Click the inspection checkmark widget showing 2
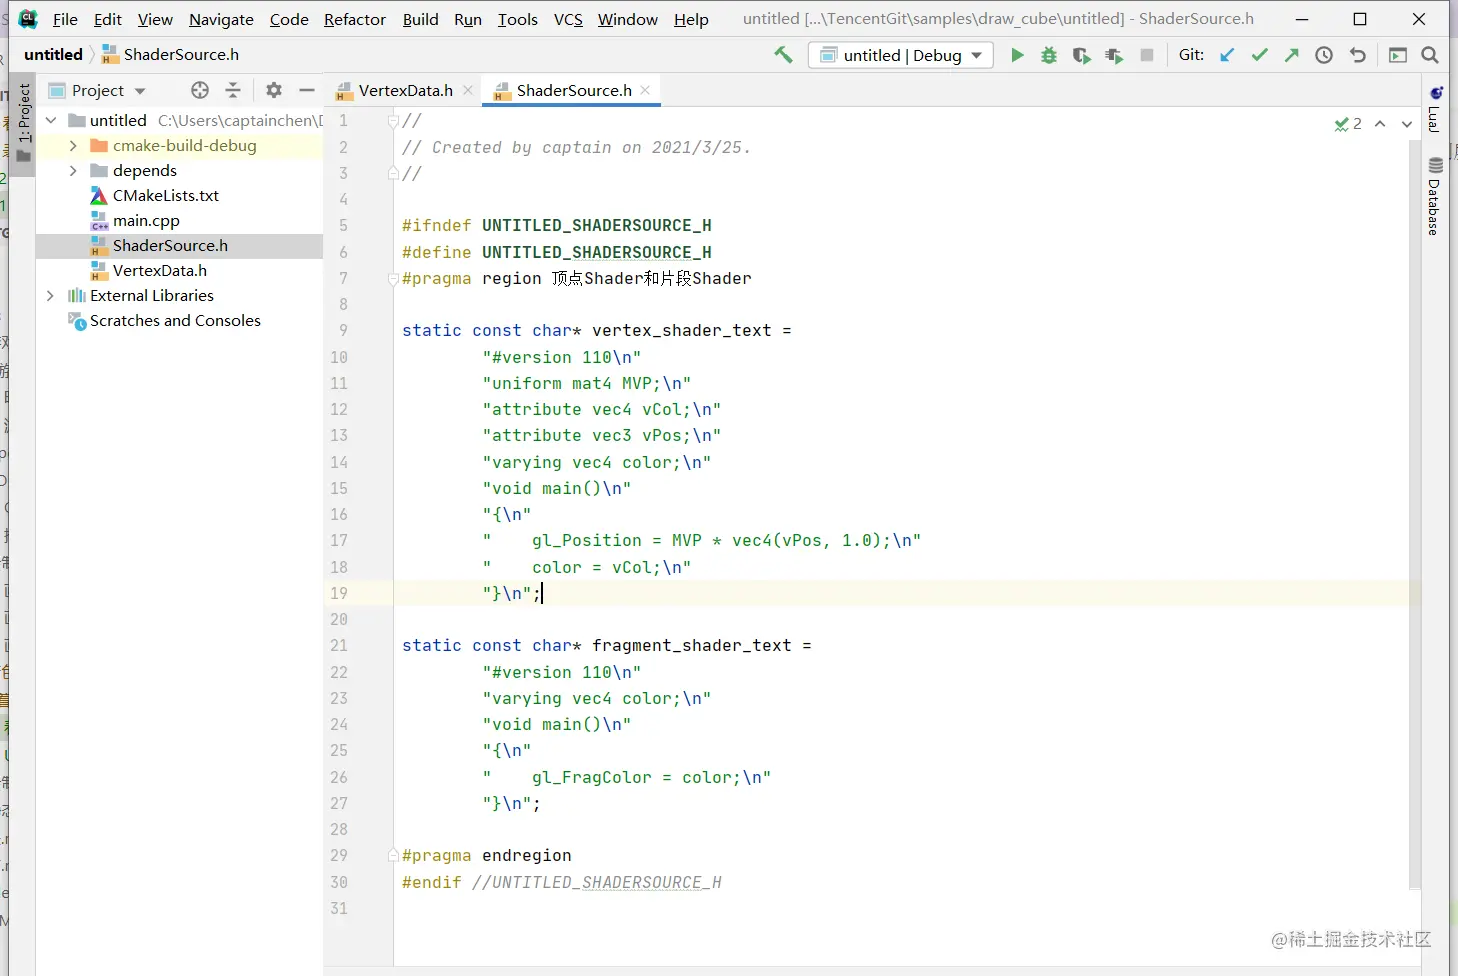Screen dimensions: 1458x976 click(1348, 124)
